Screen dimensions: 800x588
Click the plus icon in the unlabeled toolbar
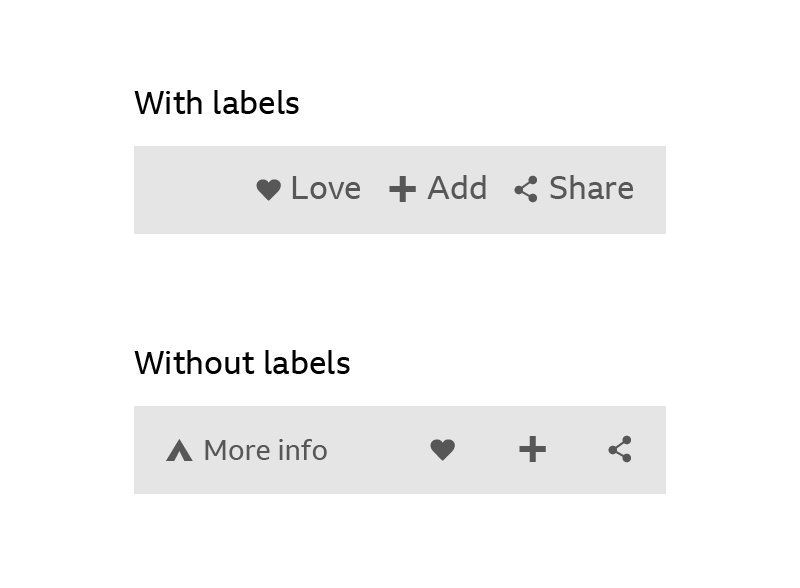click(x=533, y=450)
